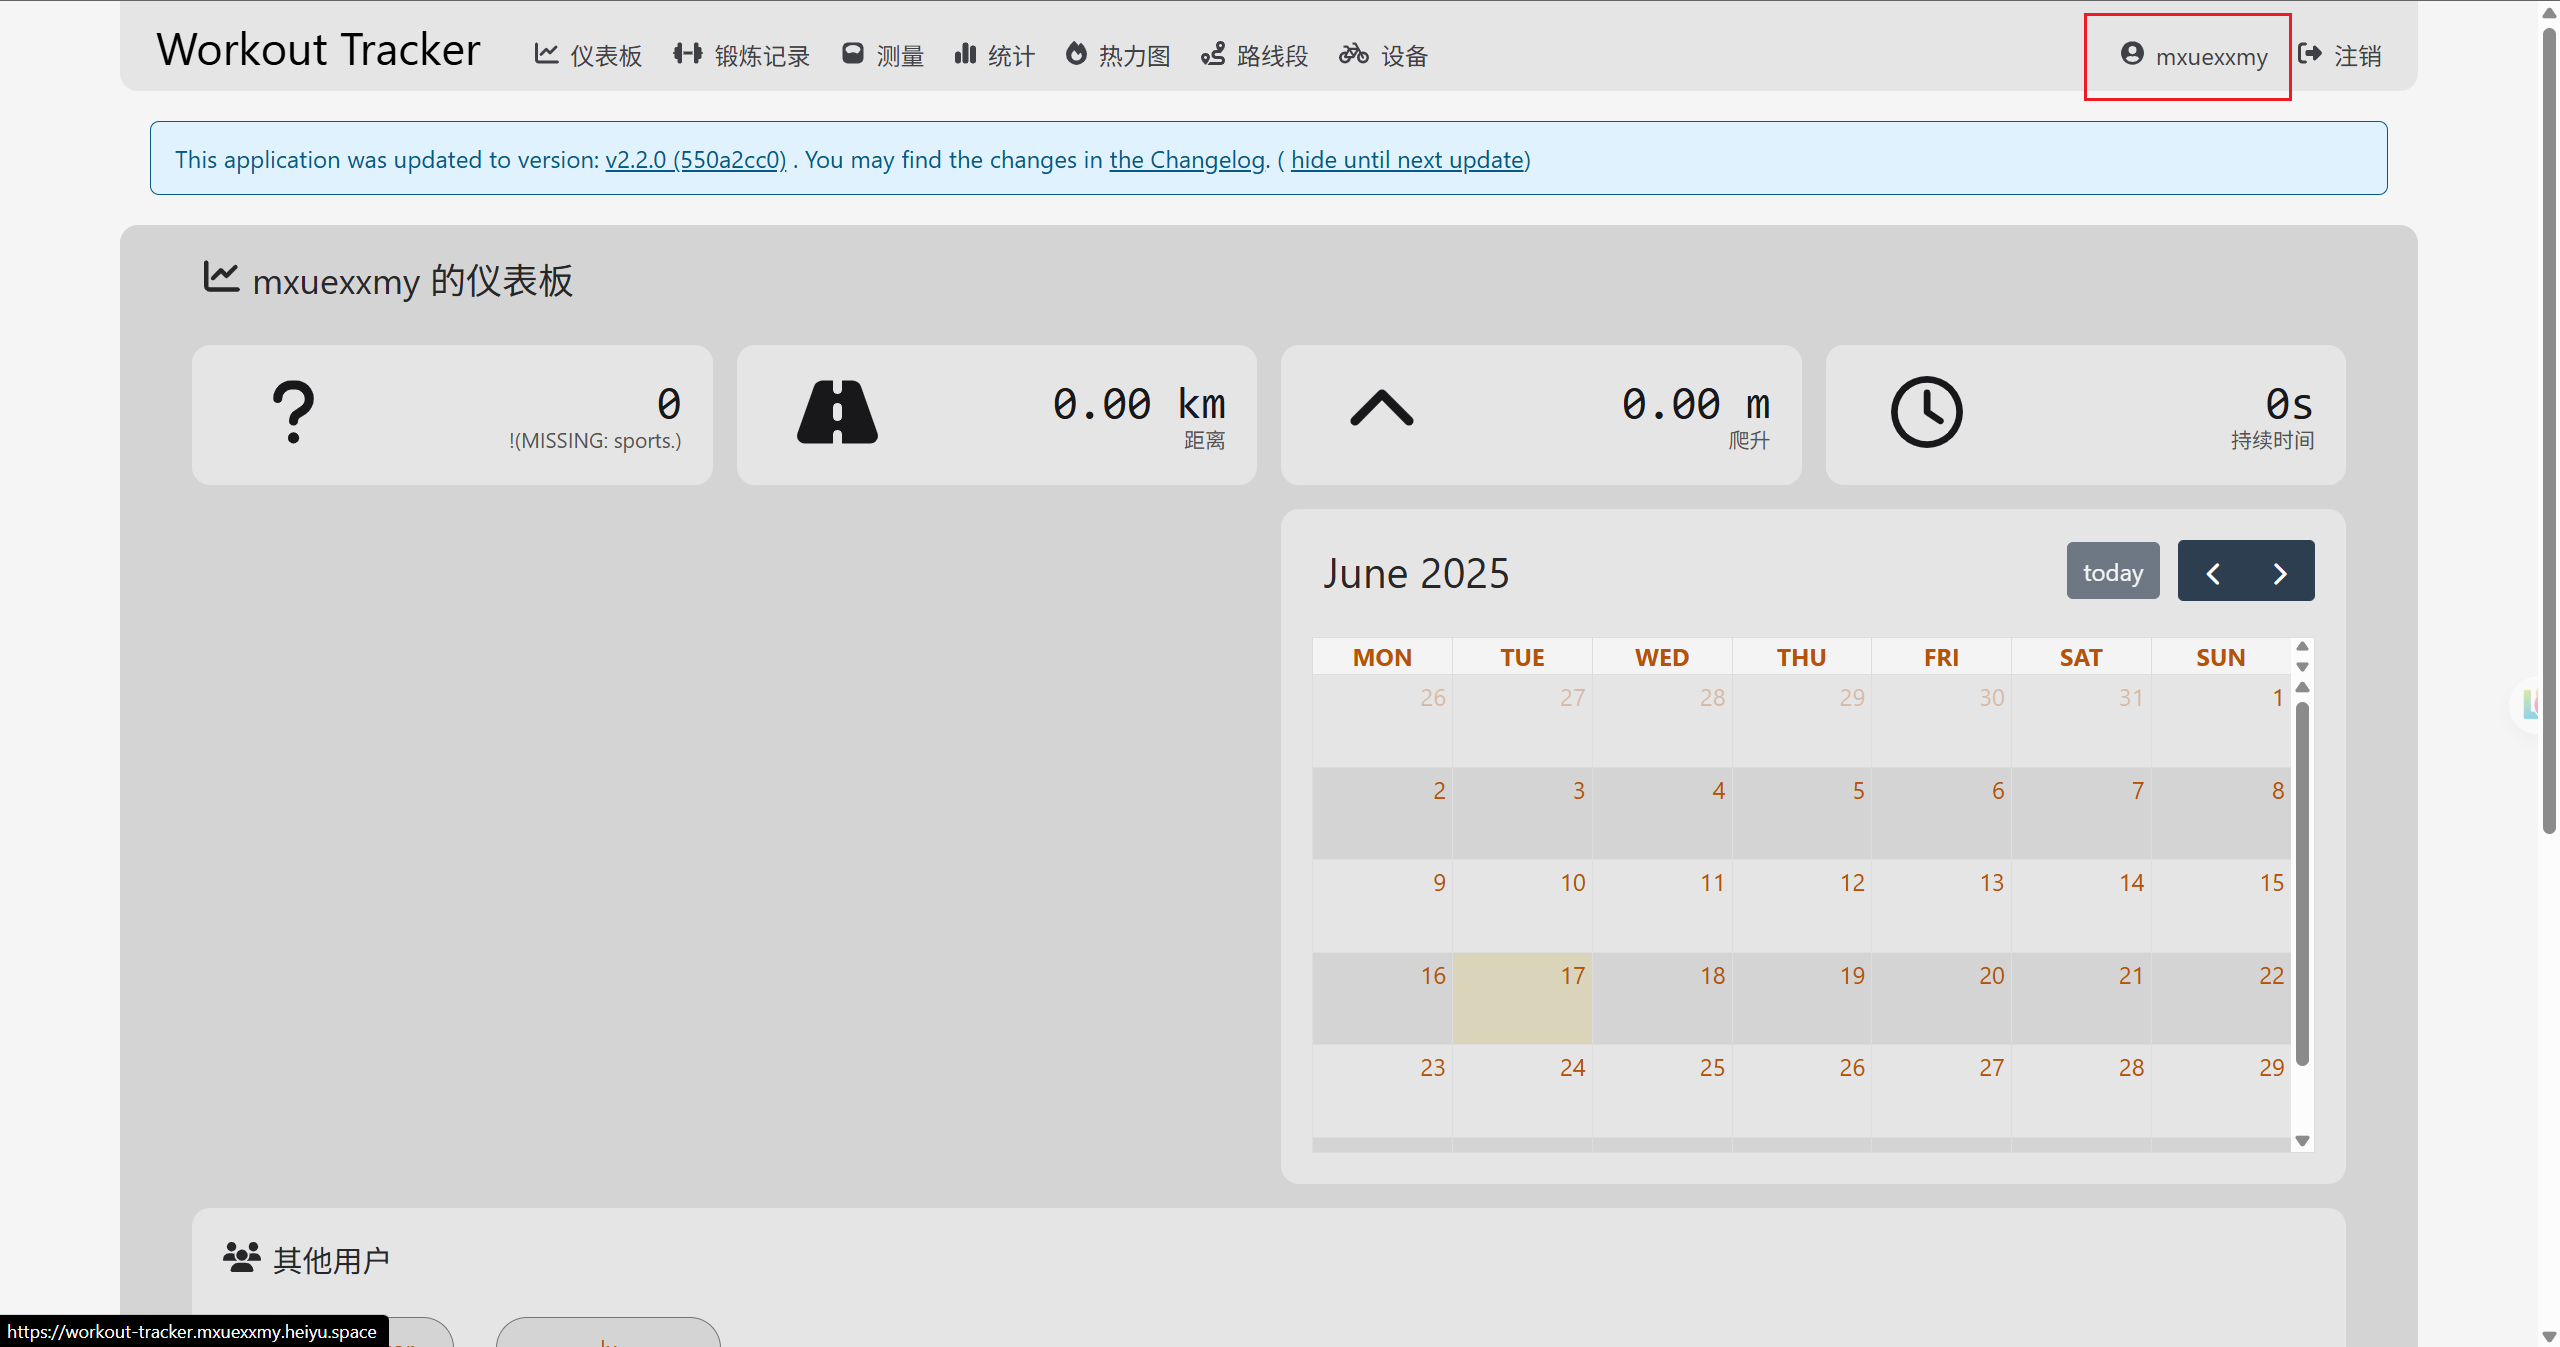Select June 25 in the calendar
The image size is (2560, 1347).
(1662, 1091)
